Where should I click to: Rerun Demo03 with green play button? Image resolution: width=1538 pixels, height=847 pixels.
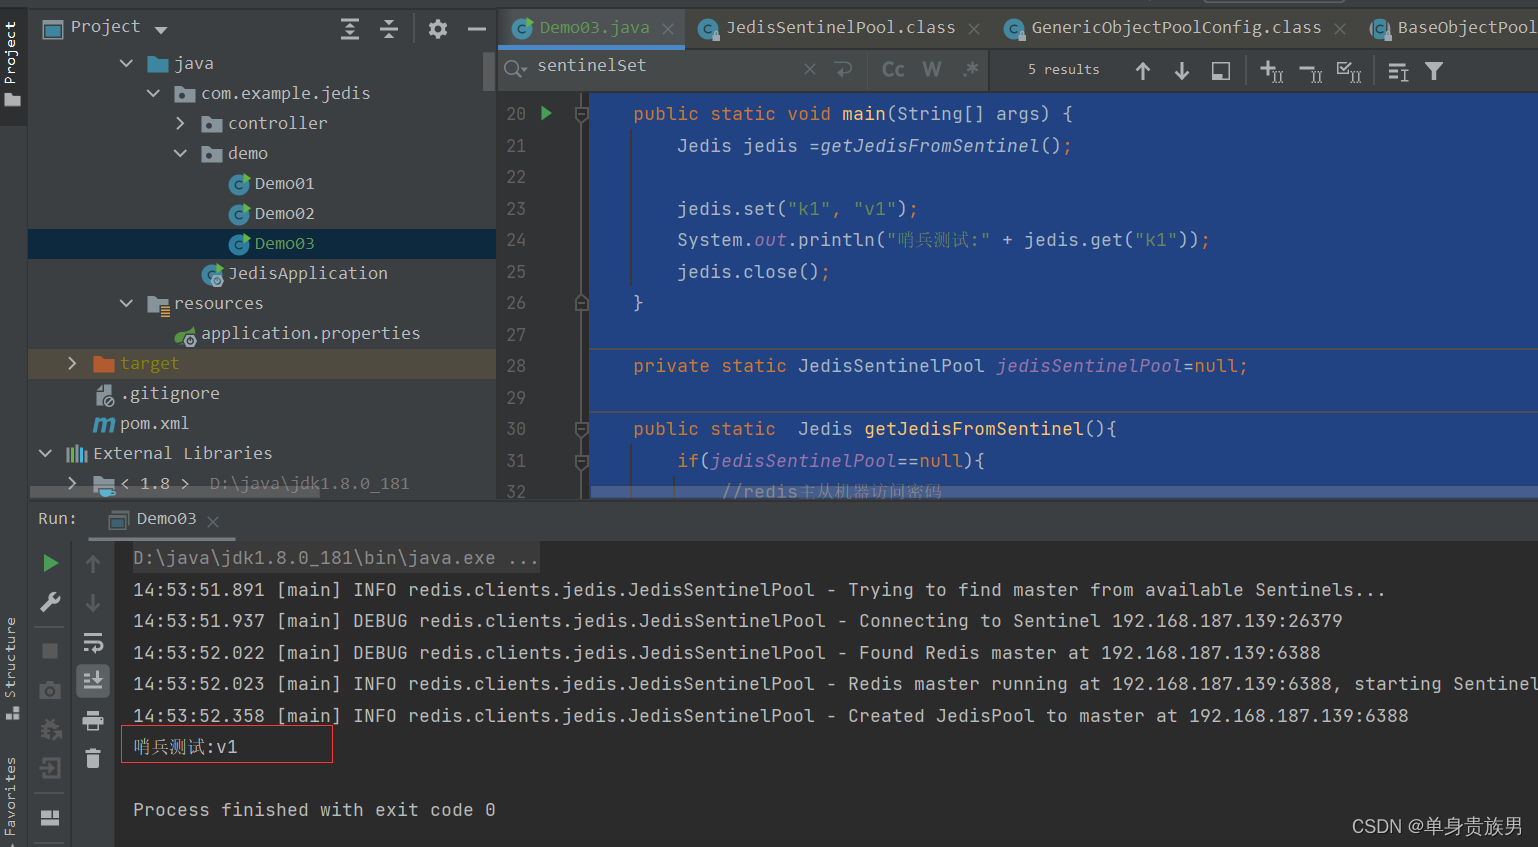[x=50, y=563]
